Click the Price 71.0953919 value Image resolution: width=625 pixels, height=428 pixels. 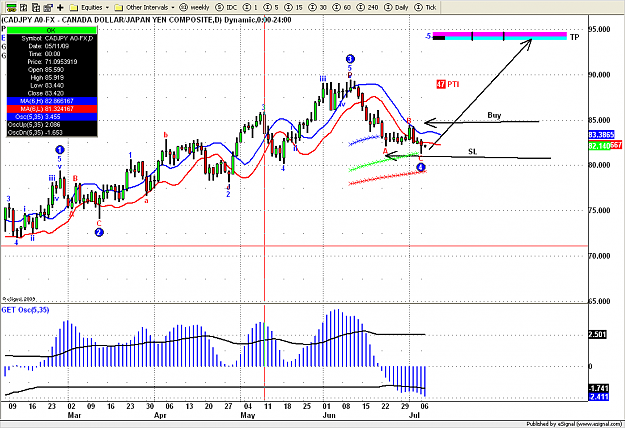61,62
